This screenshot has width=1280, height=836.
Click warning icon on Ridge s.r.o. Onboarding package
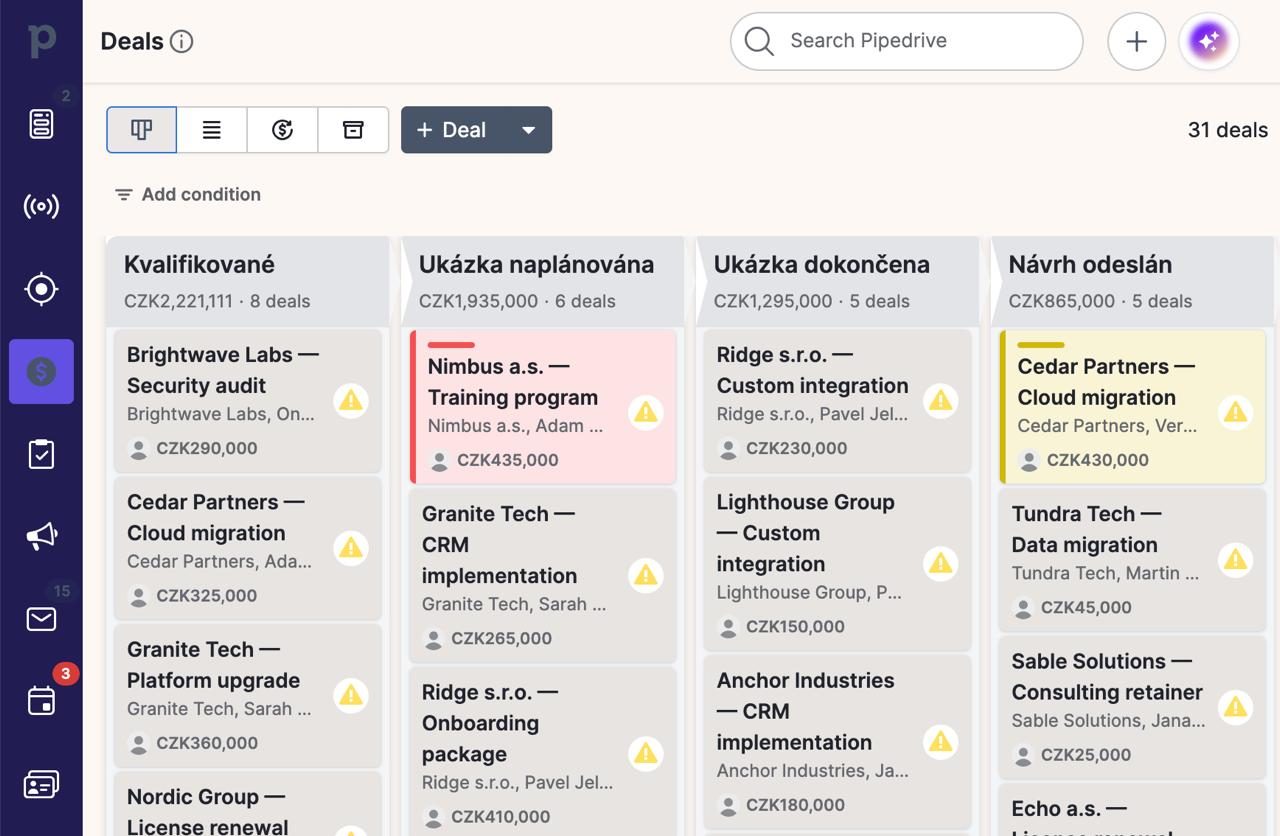pos(646,754)
